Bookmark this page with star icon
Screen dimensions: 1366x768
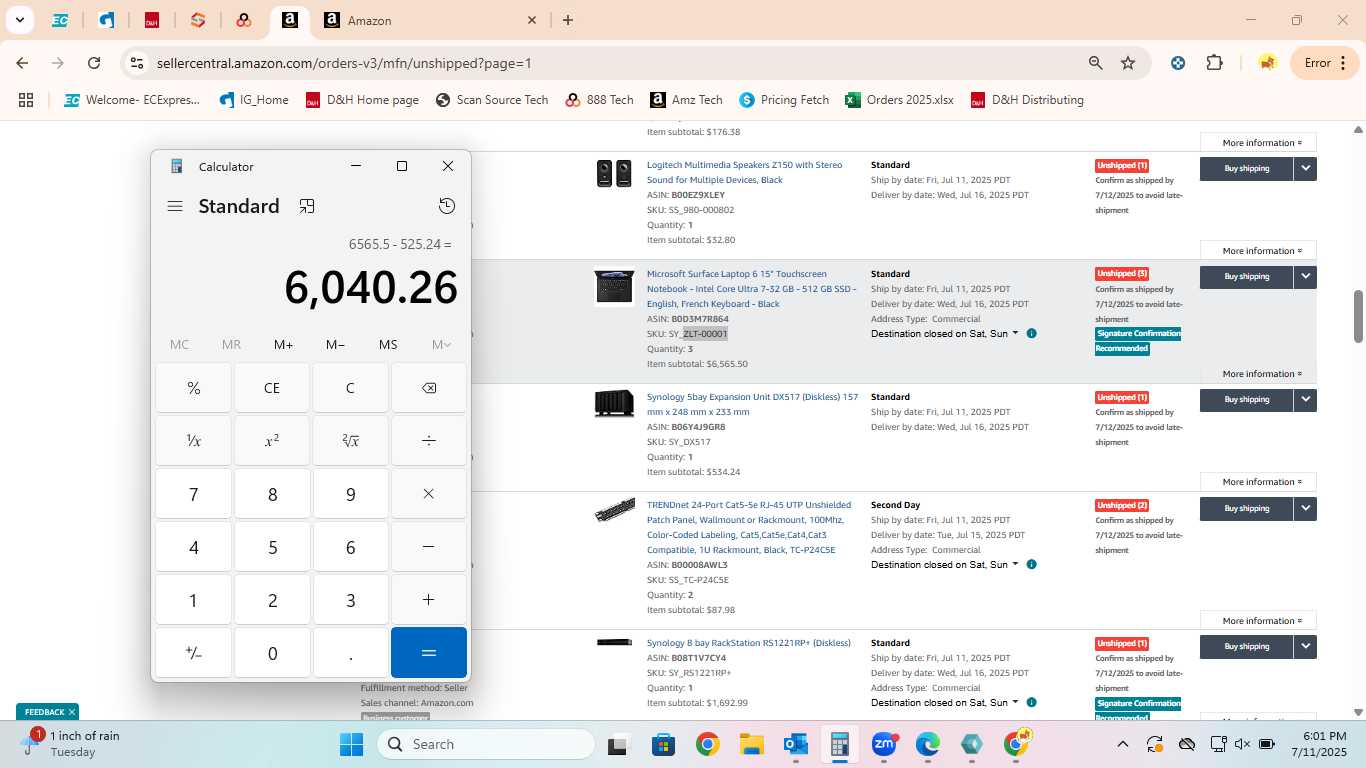click(1128, 63)
